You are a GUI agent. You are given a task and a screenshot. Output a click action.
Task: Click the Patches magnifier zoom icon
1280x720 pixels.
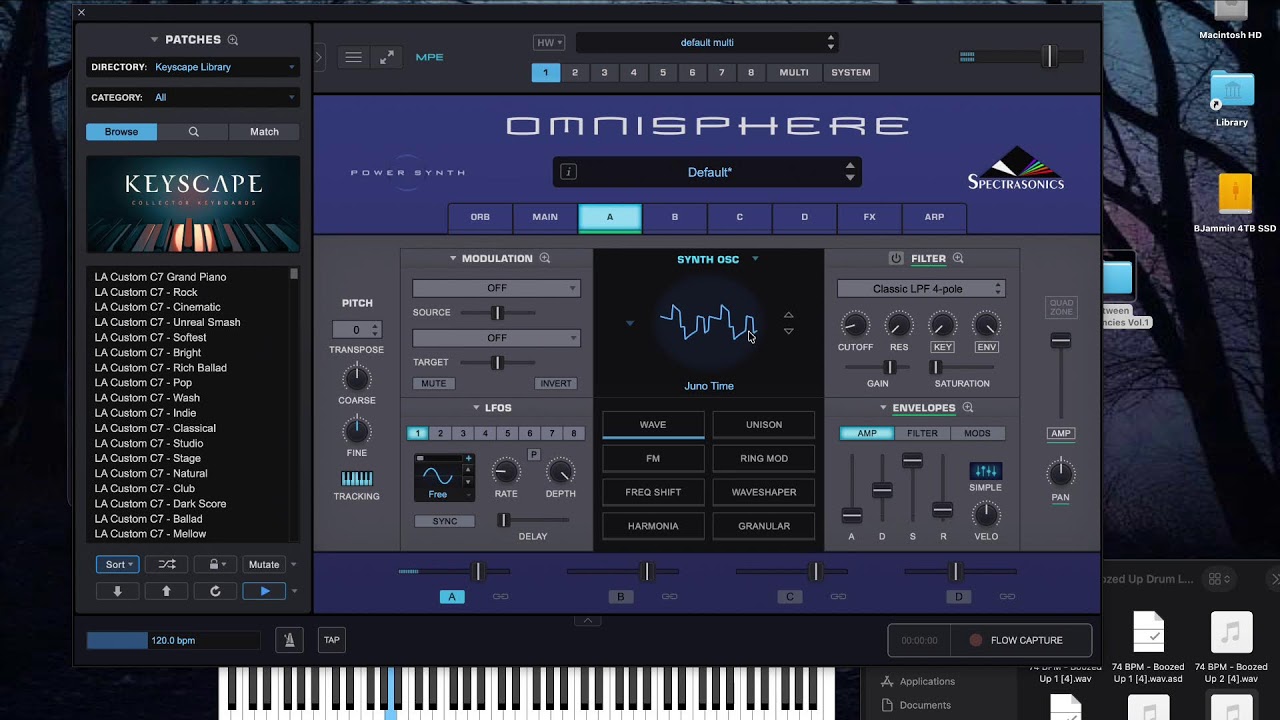(x=233, y=40)
